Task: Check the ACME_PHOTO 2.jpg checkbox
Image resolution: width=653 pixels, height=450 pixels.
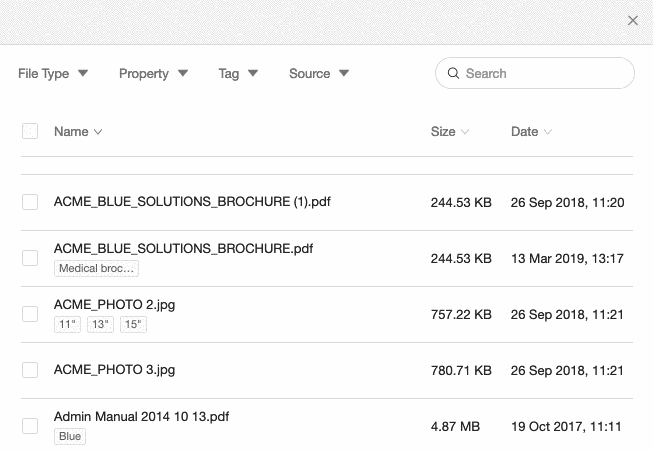Action: 30,314
